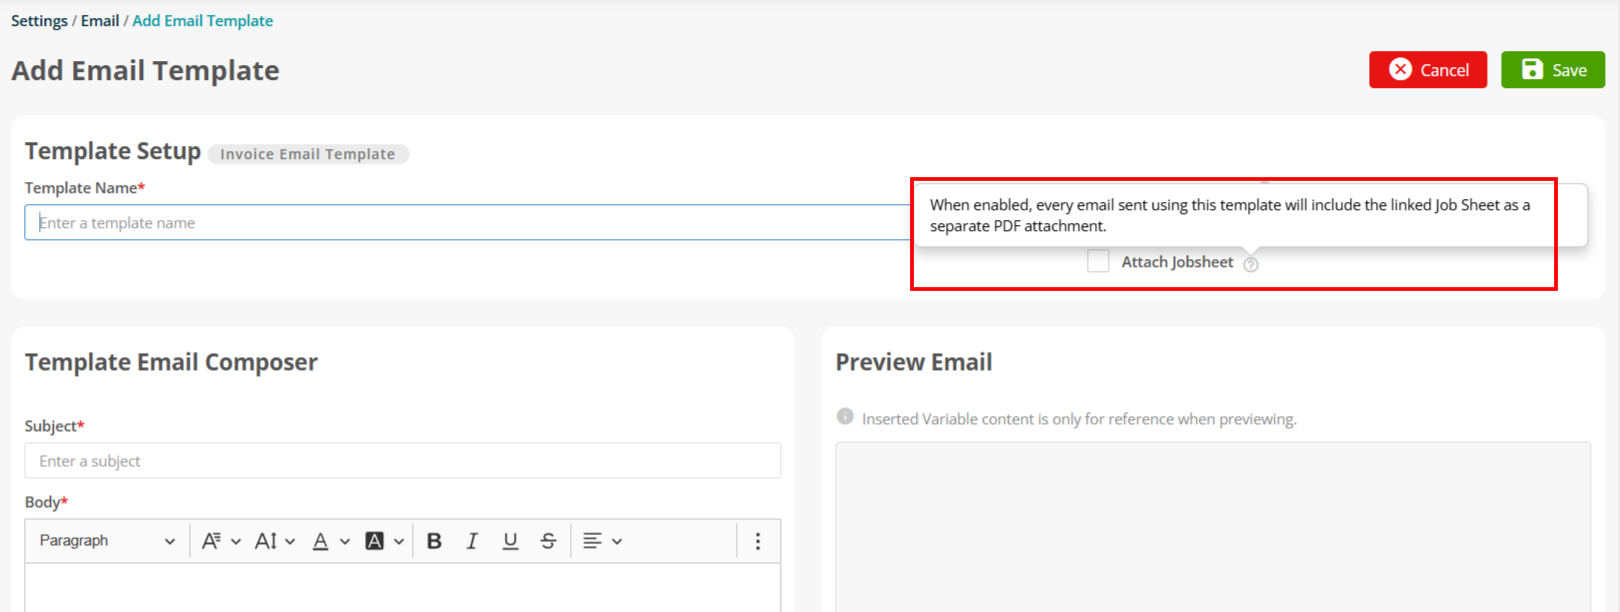Go to Email breadcrumb link
The width and height of the screenshot is (1620, 612).
100,20
